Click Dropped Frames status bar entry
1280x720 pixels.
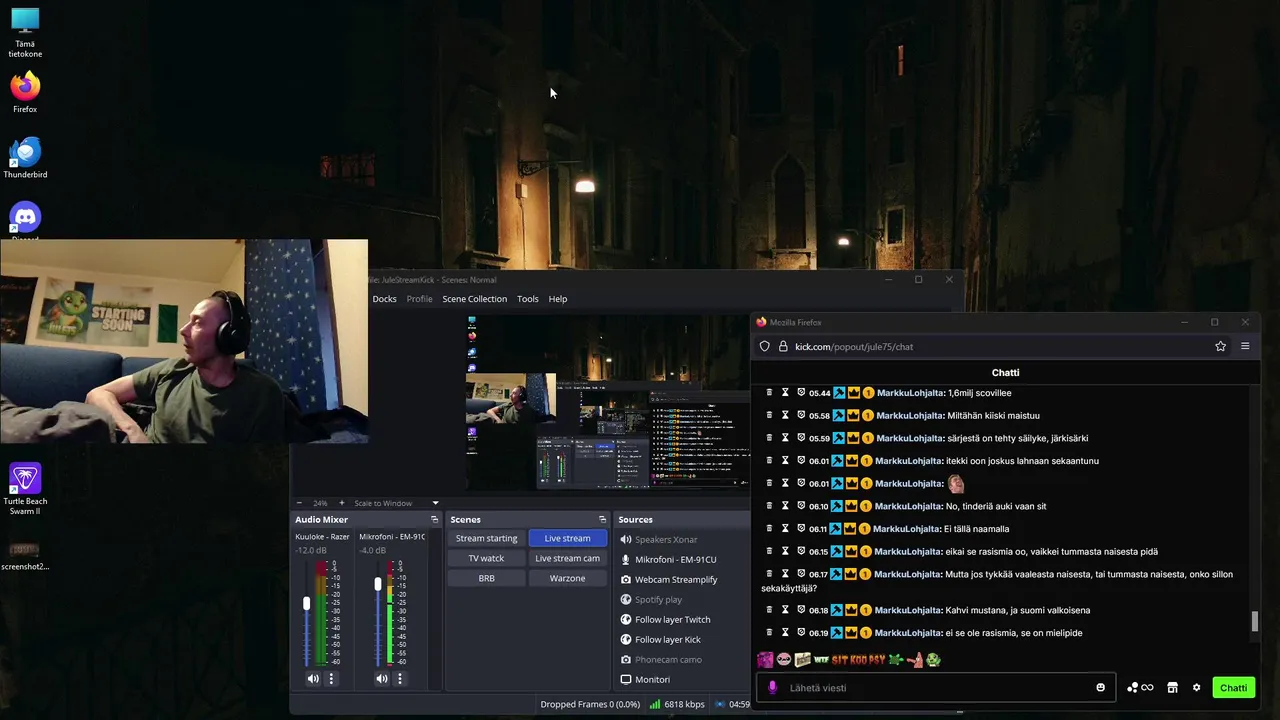(590, 704)
